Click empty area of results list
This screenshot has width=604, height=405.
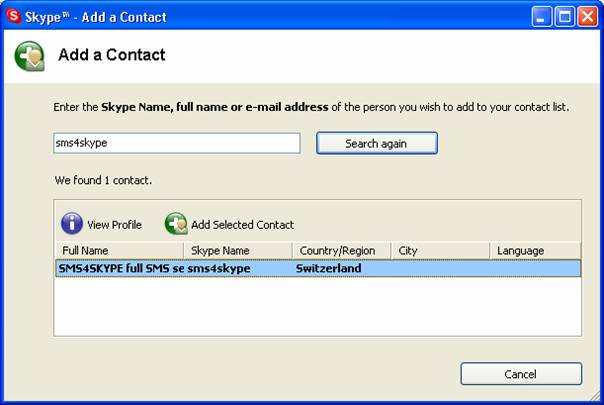click(x=318, y=306)
